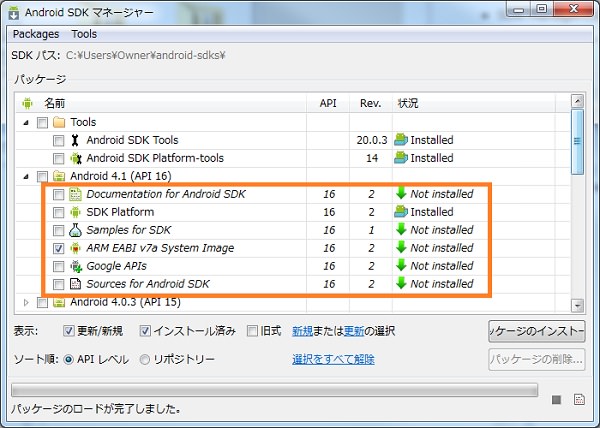Toggle the インストール済み display checkbox

(x=145, y=331)
